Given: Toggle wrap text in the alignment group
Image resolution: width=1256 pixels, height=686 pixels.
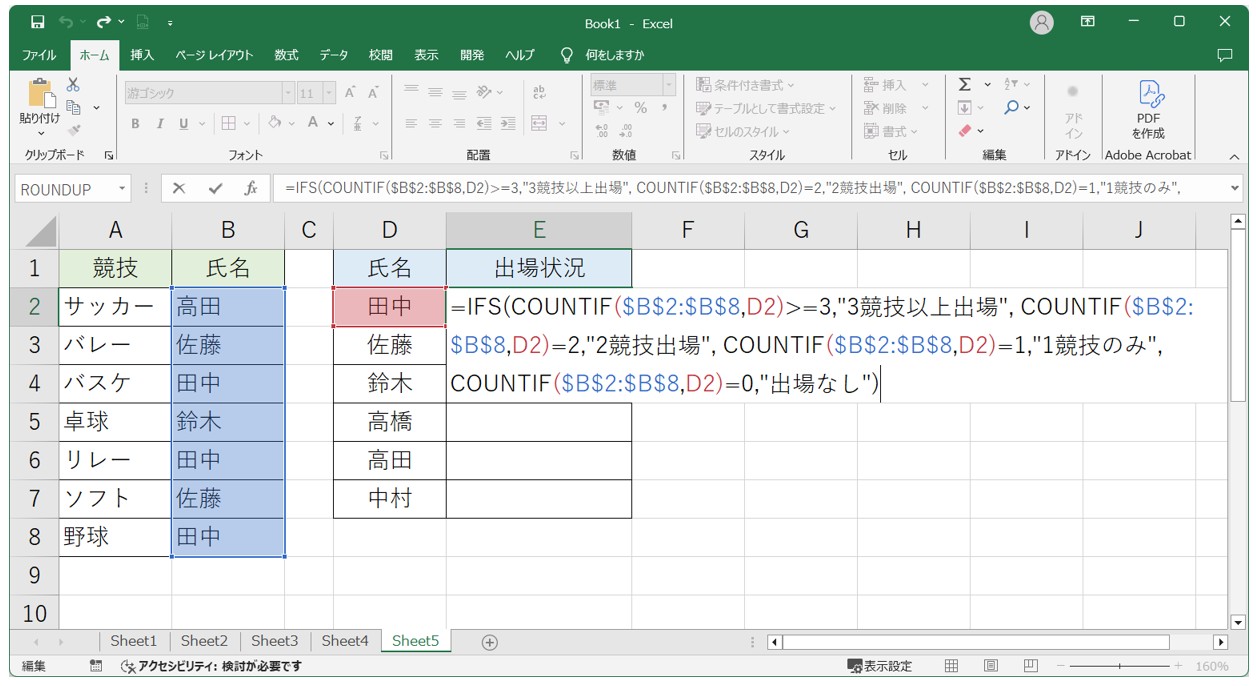Looking at the screenshot, I should point(539,91).
